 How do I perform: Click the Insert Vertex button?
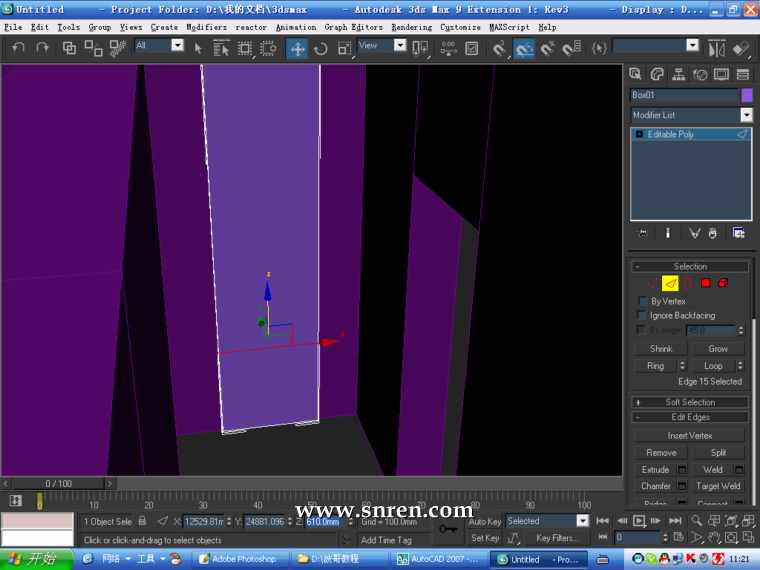689,436
